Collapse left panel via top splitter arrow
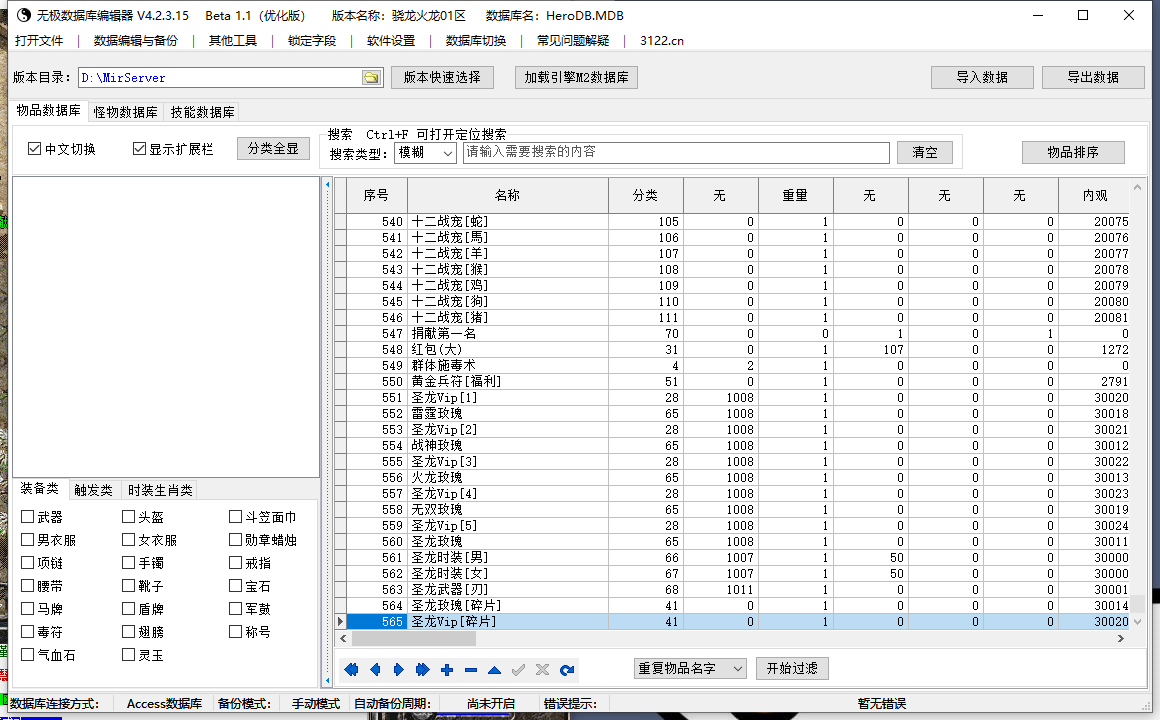 tap(328, 184)
